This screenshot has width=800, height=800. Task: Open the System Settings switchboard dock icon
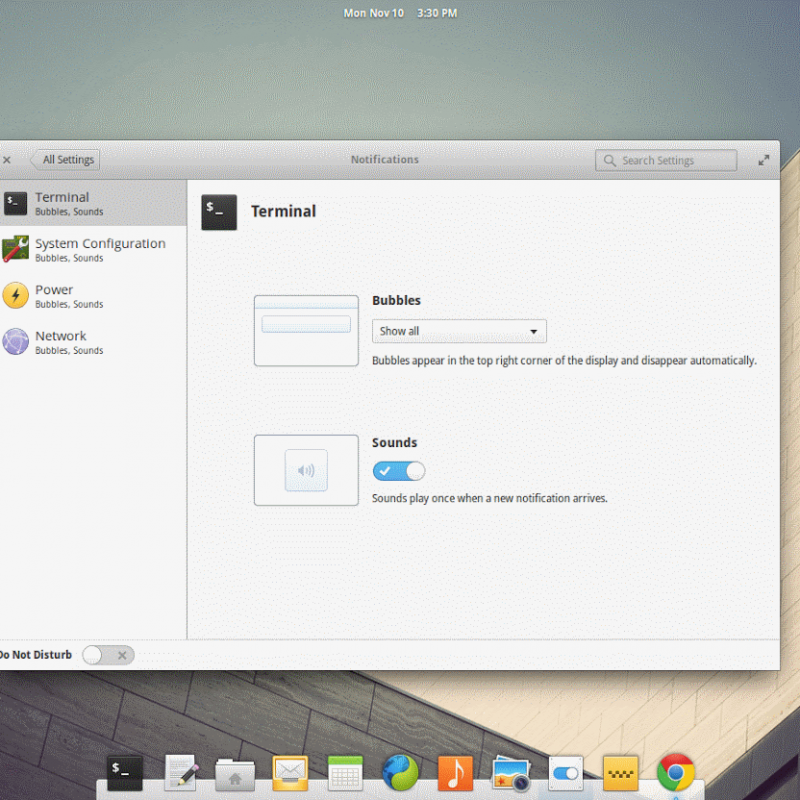pyautogui.click(x=565, y=770)
